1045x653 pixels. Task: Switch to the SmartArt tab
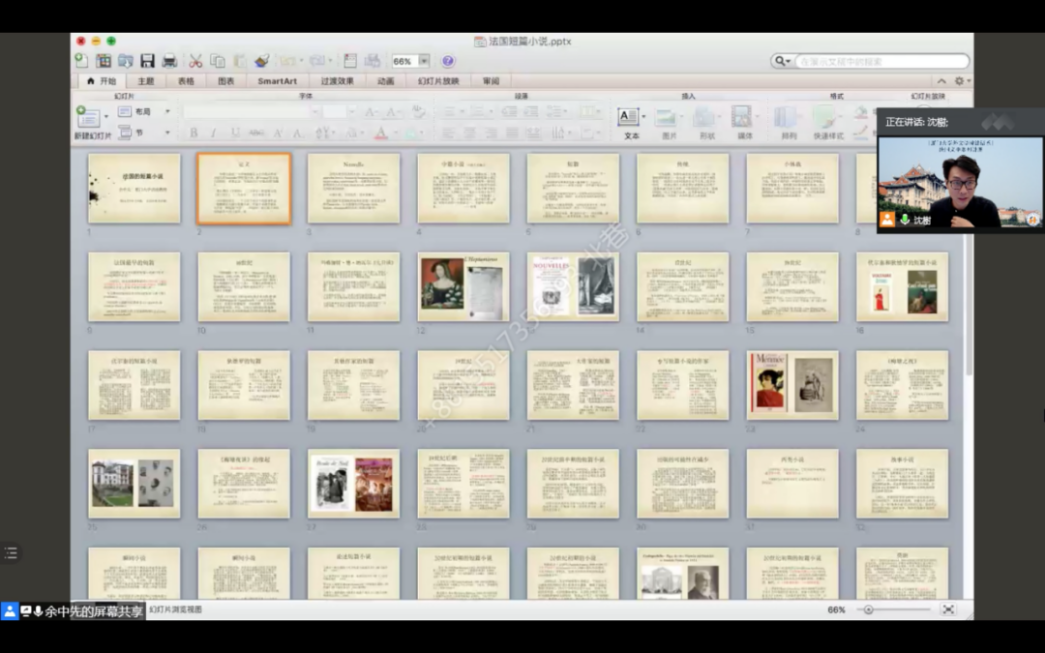tap(277, 81)
